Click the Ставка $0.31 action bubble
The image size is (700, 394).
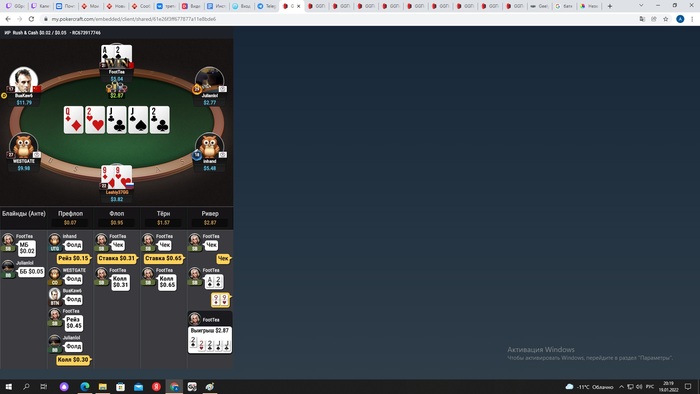(117, 258)
